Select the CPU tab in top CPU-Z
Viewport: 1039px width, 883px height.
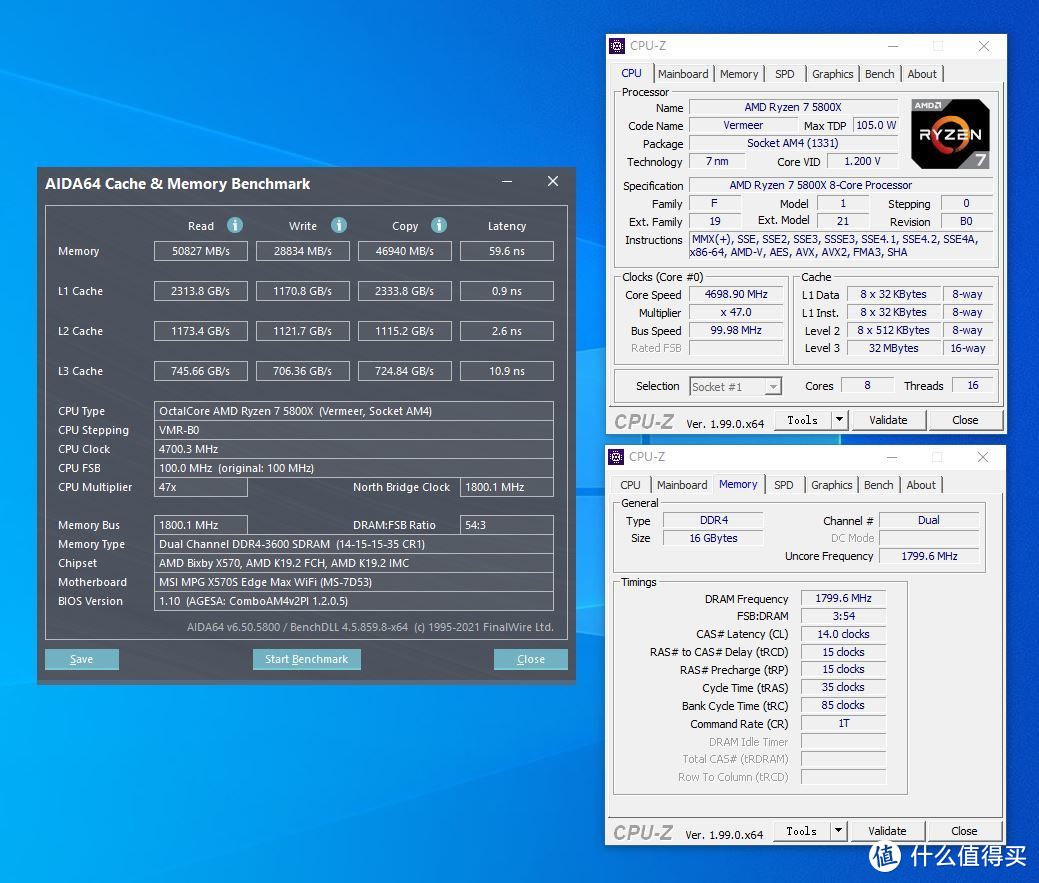(631, 73)
